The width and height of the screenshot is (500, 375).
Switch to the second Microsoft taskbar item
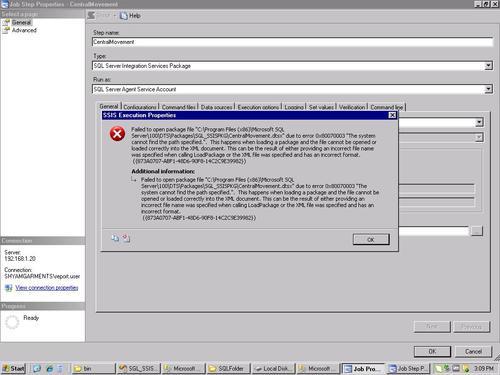pyautogui.click(x=319, y=368)
